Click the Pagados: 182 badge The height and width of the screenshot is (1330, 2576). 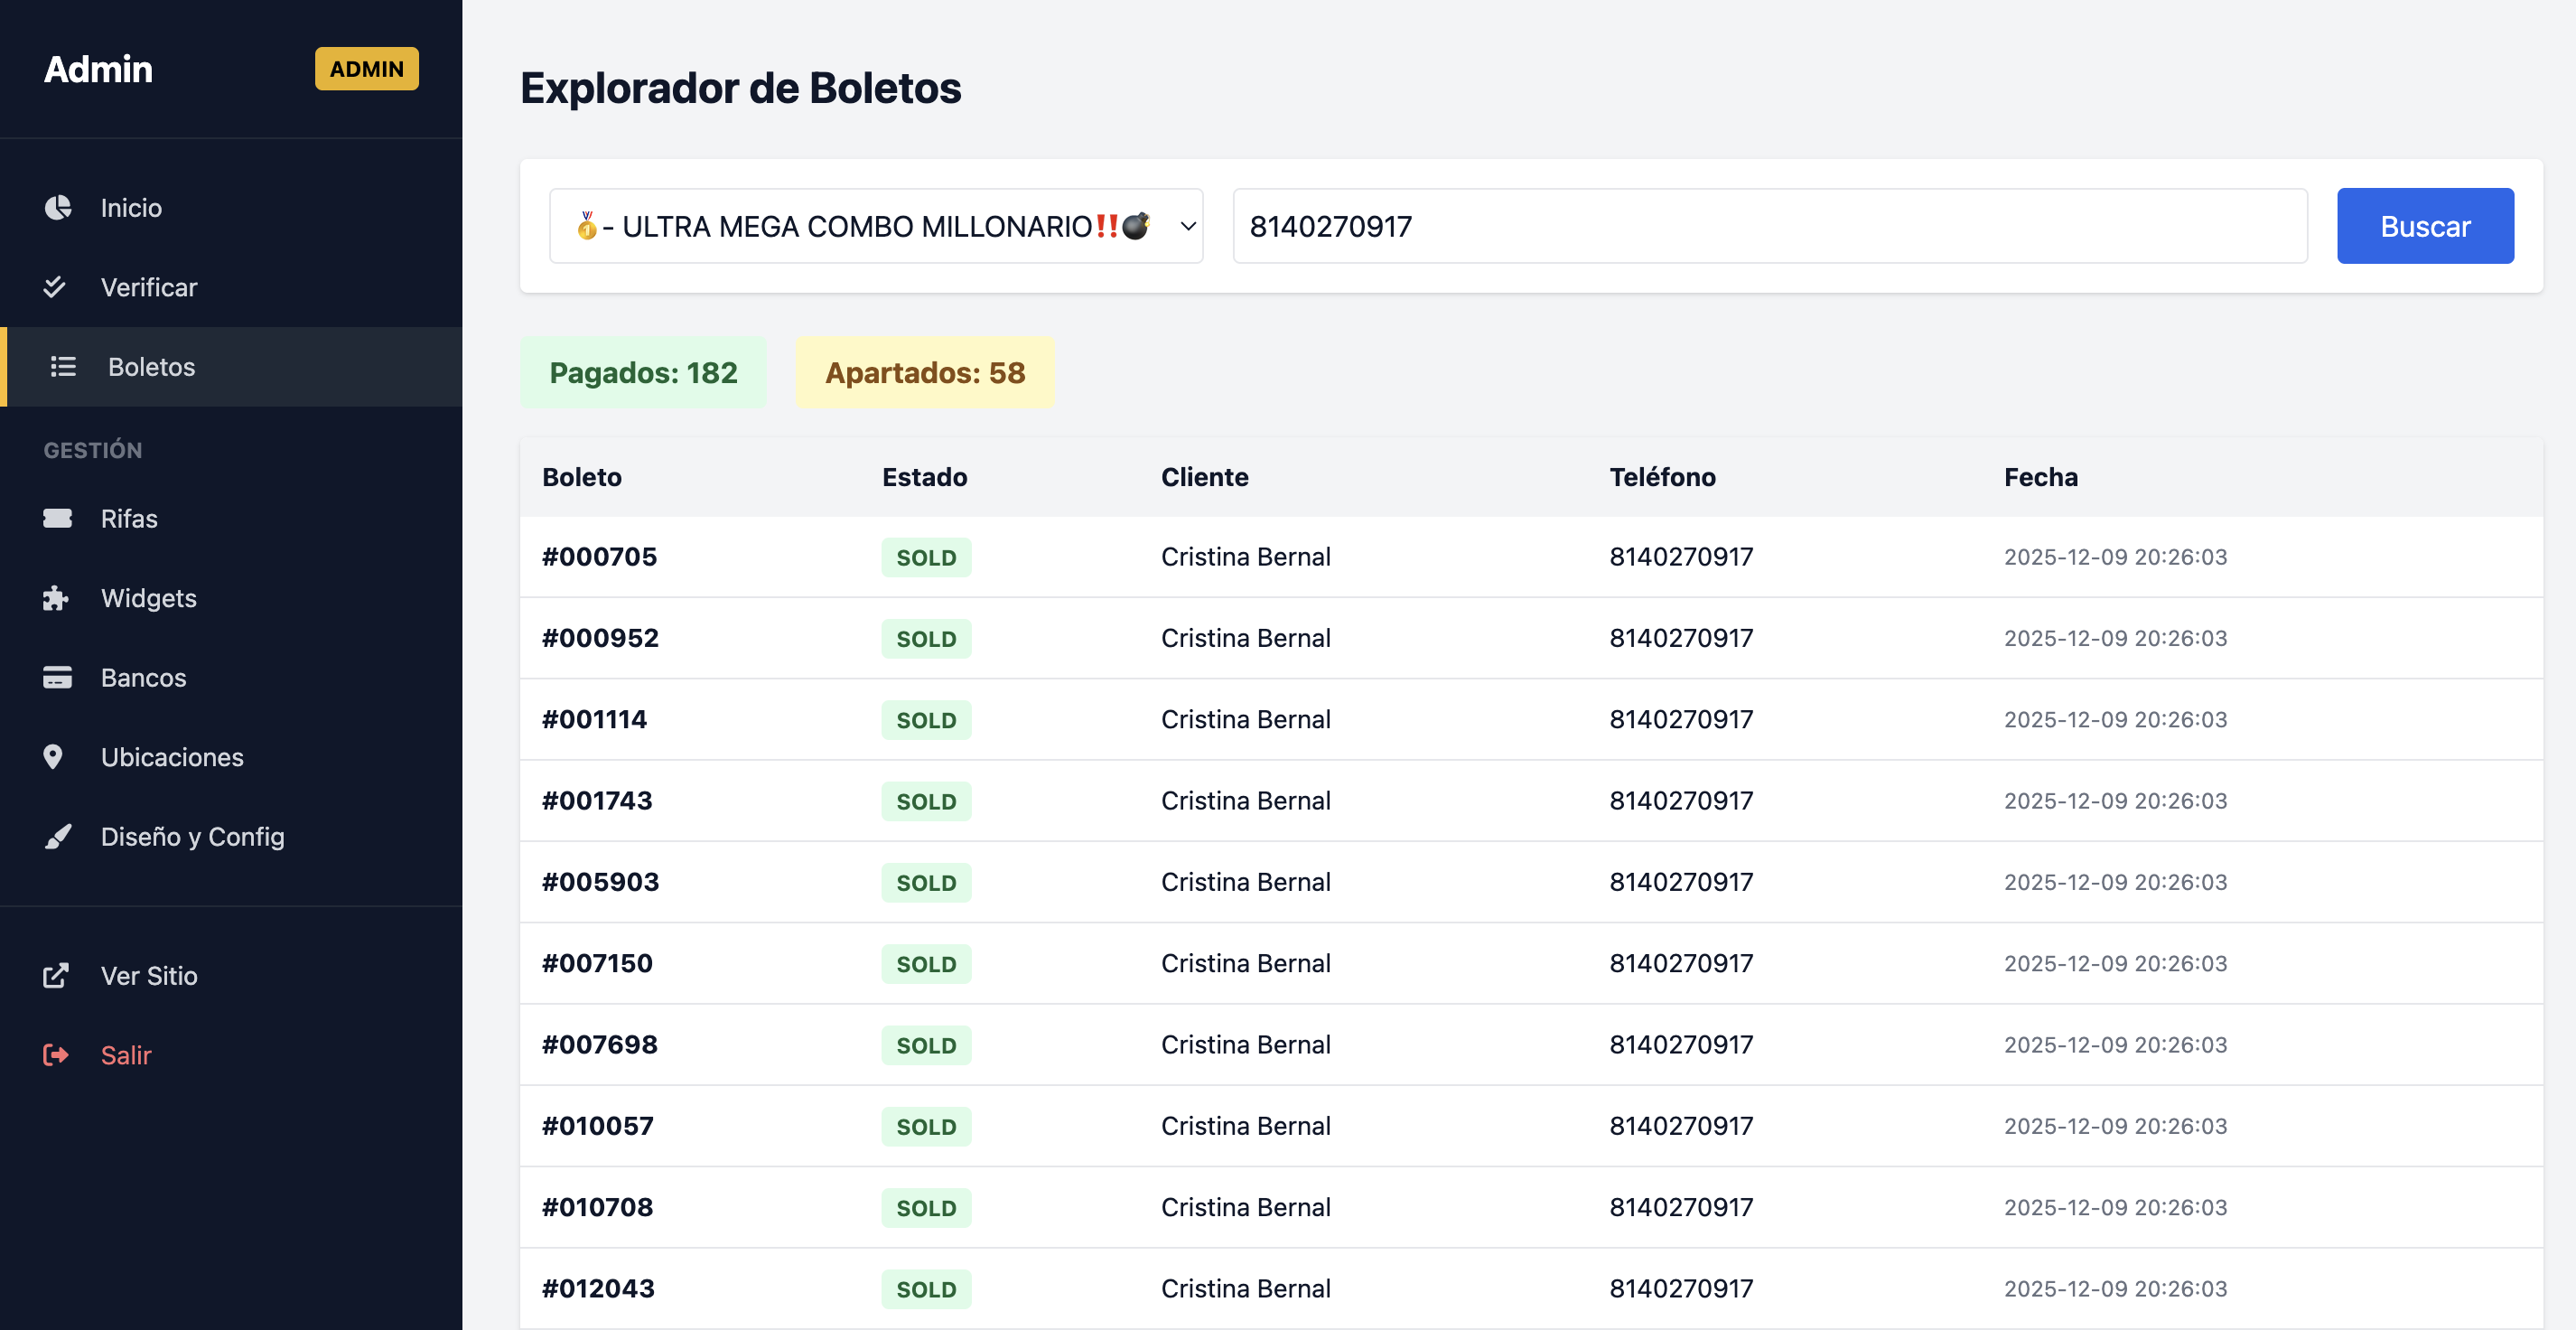pos(643,372)
